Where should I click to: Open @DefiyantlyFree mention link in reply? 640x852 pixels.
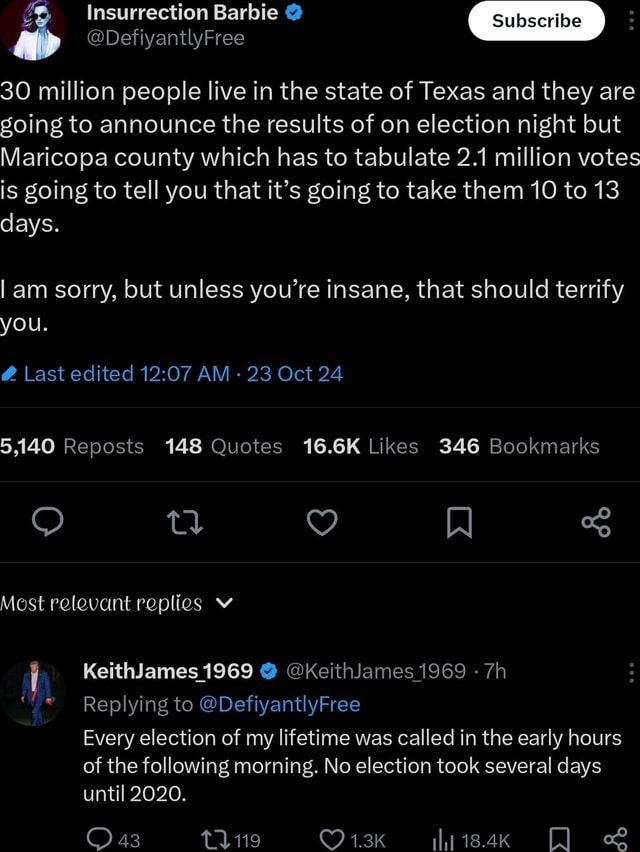pyautogui.click(x=279, y=704)
